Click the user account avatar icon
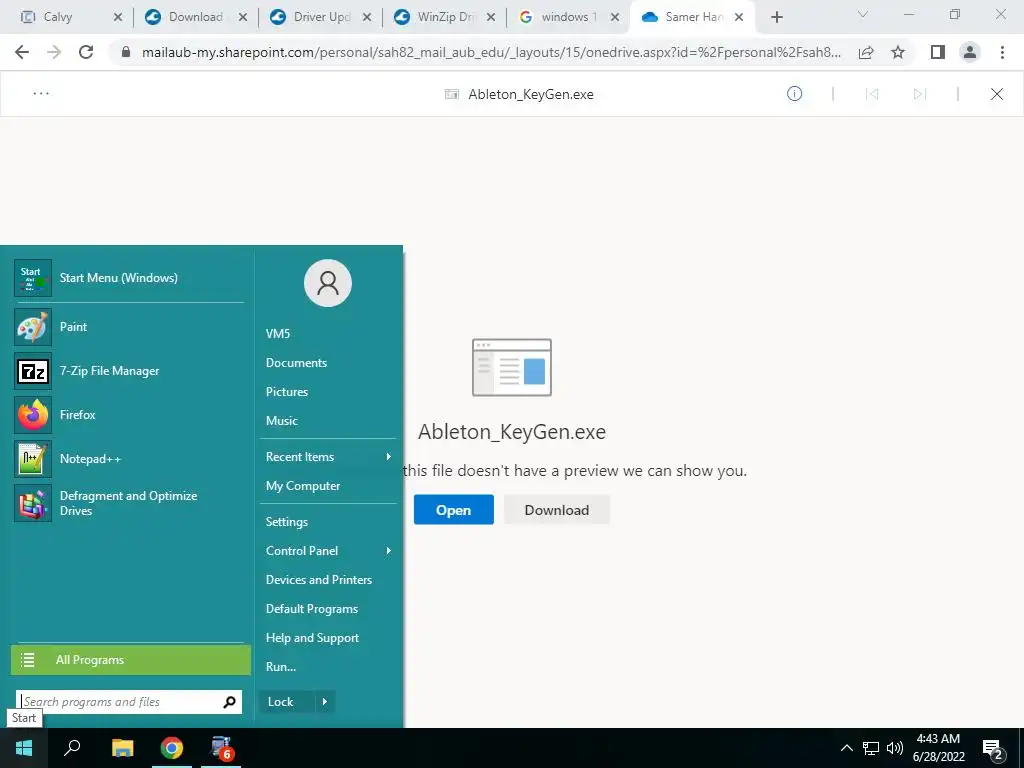This screenshot has height=768, width=1024. (328, 283)
